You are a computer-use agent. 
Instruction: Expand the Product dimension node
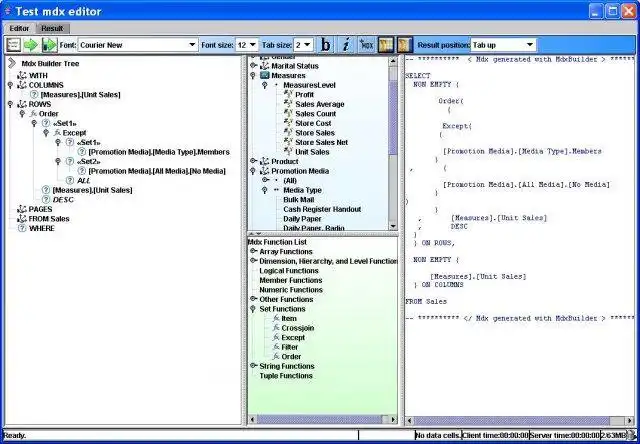click(253, 162)
